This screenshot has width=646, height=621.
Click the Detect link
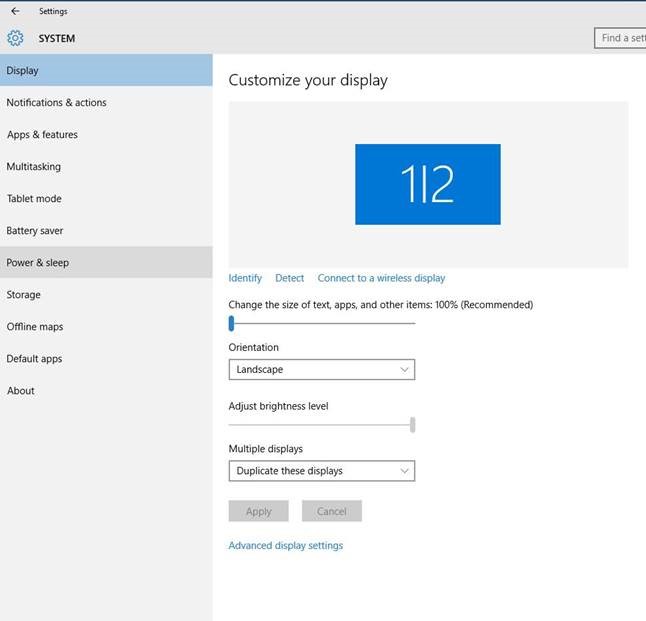(290, 278)
